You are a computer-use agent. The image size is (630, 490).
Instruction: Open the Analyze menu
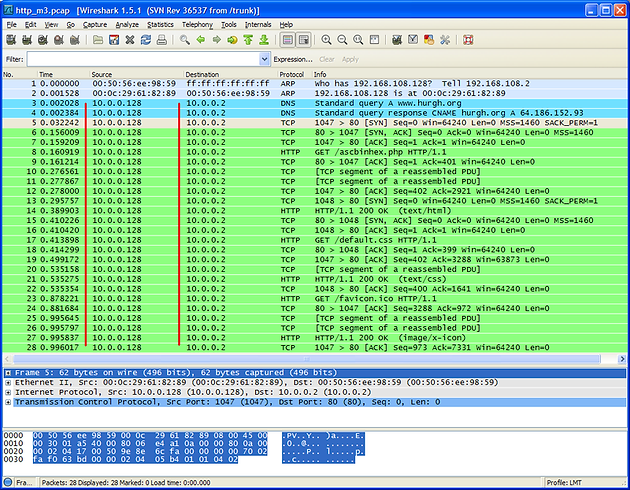coord(127,24)
